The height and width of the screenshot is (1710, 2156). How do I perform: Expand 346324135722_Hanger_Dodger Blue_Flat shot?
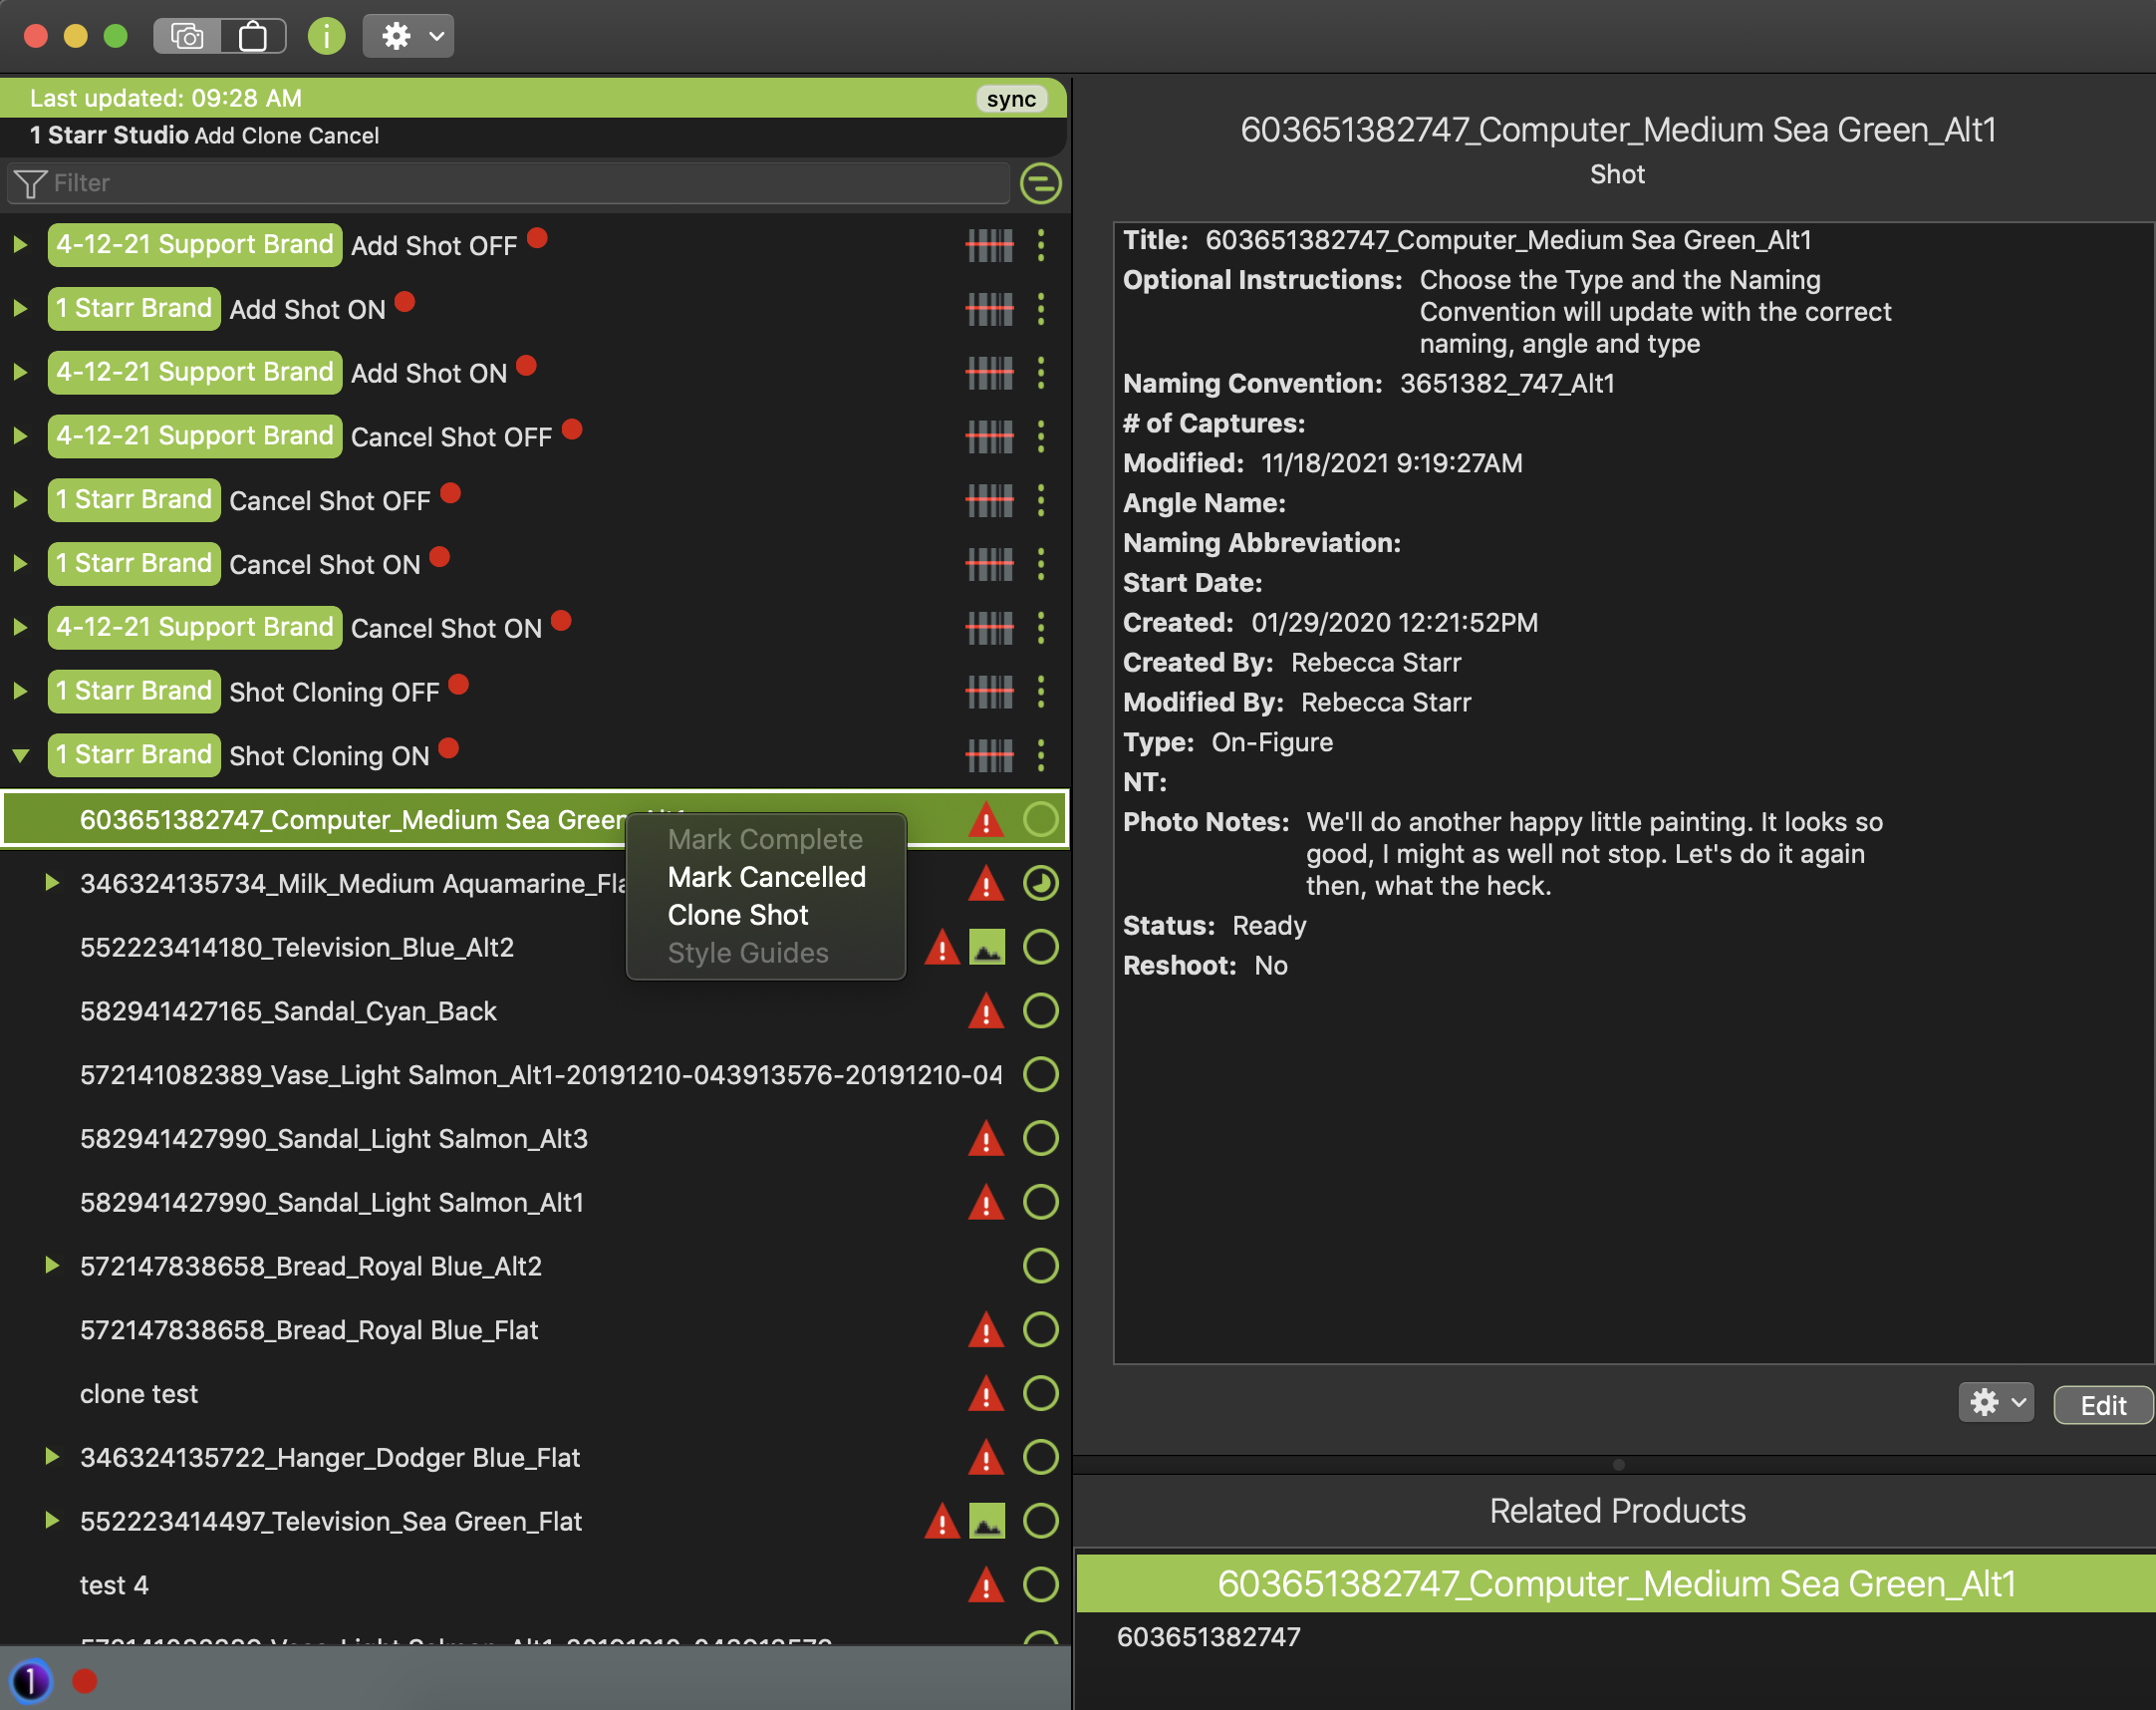(52, 1457)
